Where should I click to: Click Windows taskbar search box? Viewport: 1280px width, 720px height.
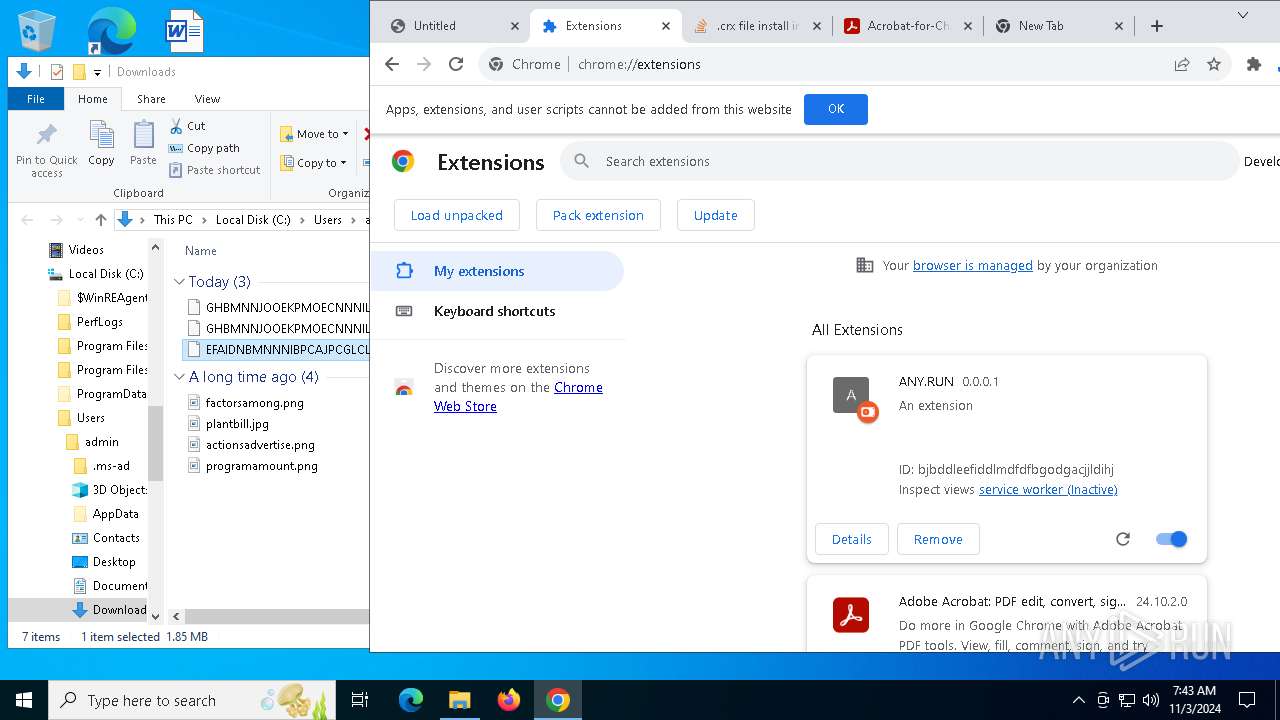click(x=192, y=700)
